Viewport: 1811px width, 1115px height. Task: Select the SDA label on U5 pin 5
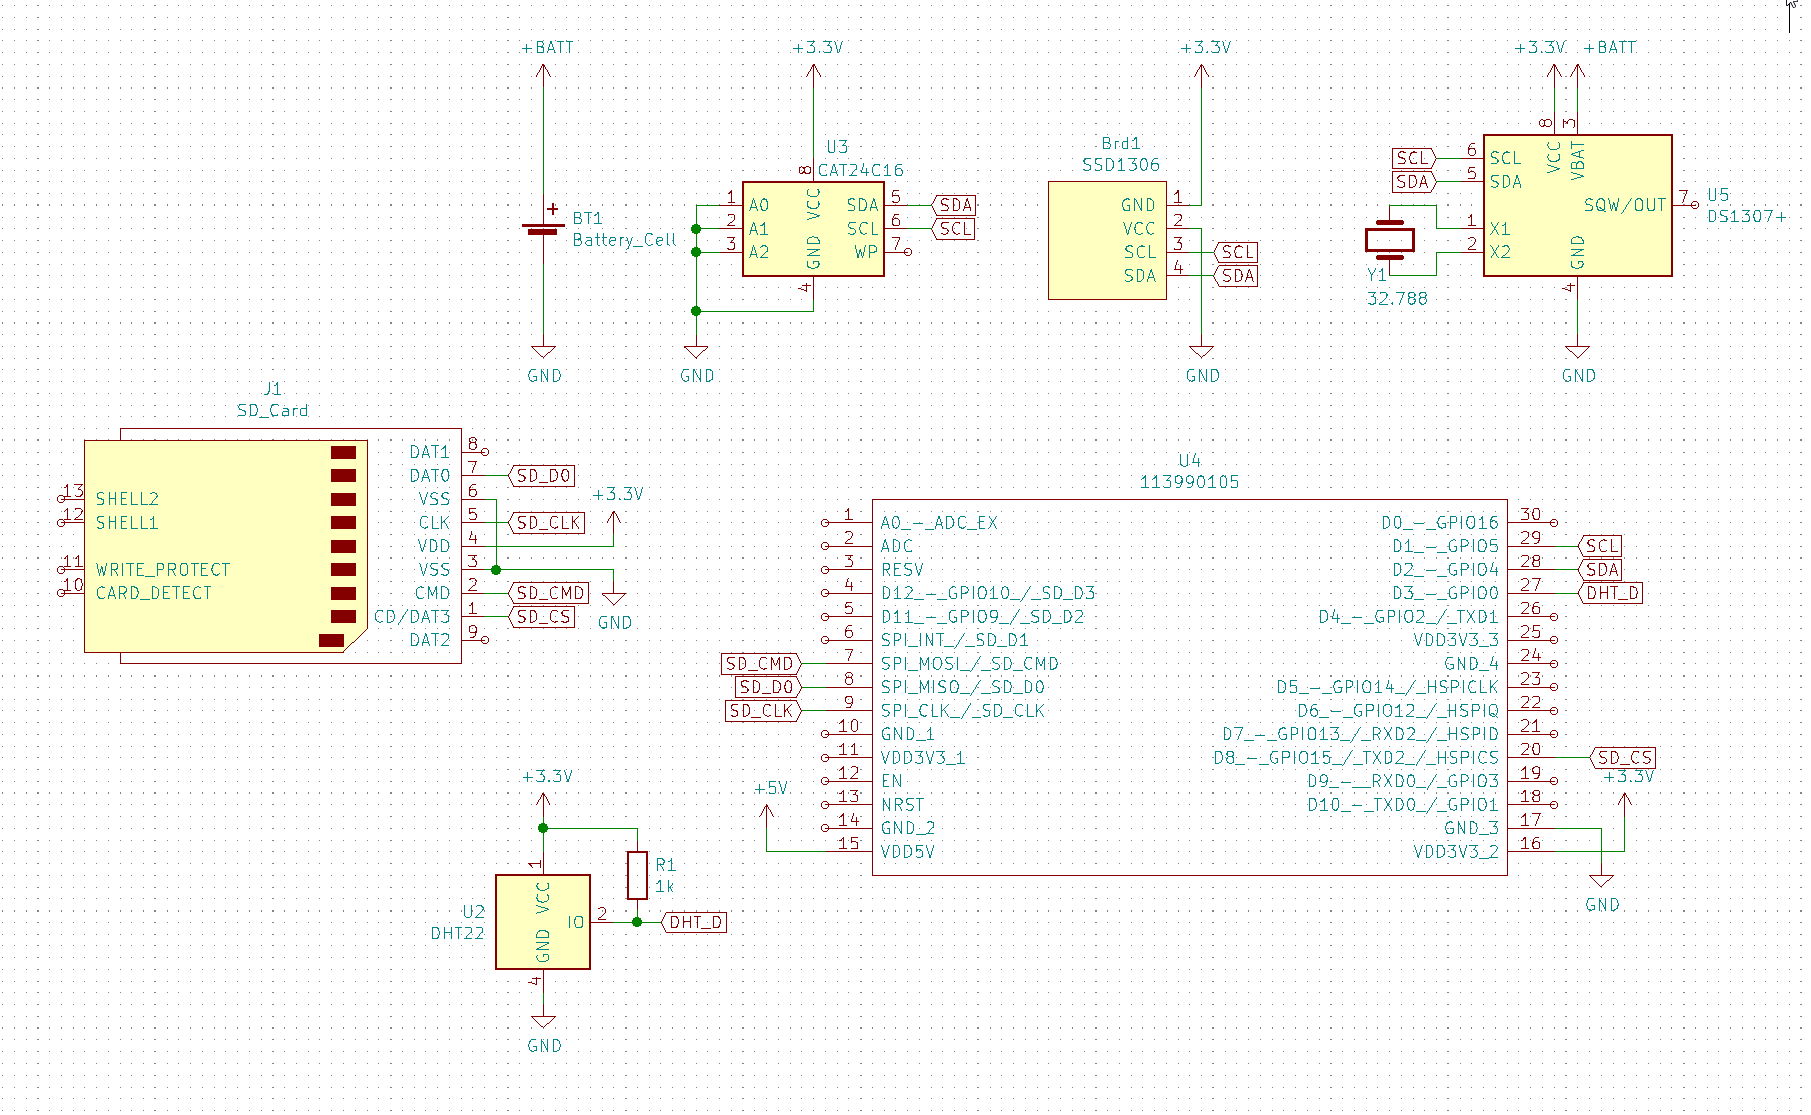1415,182
